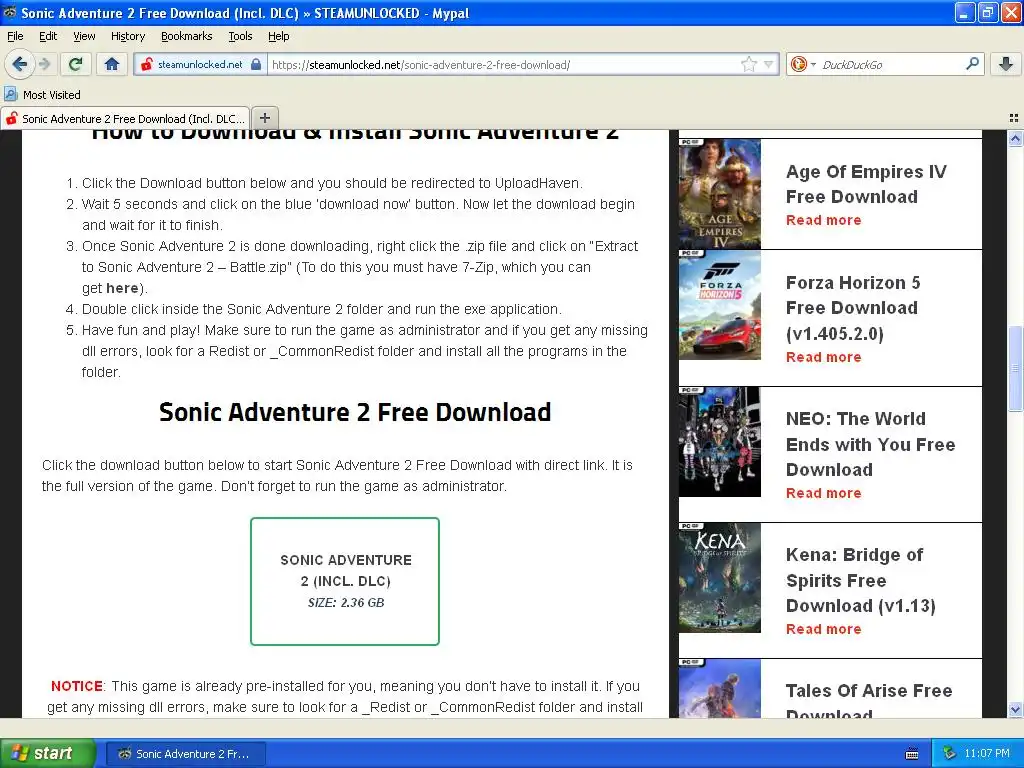The height and width of the screenshot is (768, 1024).
Task: Open the History menu
Action: 127,37
